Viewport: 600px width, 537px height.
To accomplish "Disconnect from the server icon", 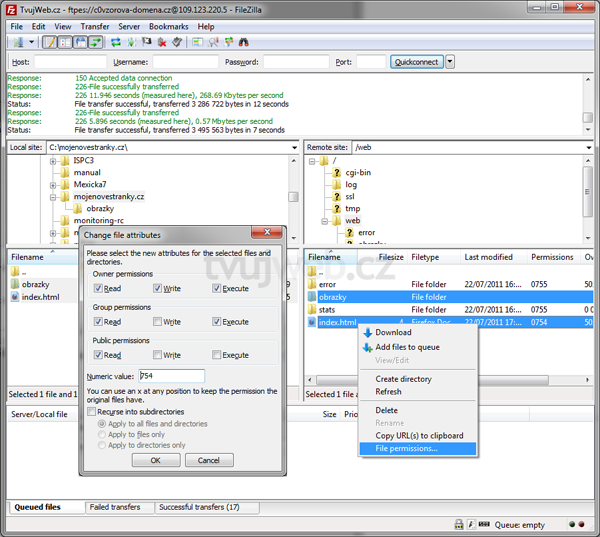I will [x=162, y=42].
